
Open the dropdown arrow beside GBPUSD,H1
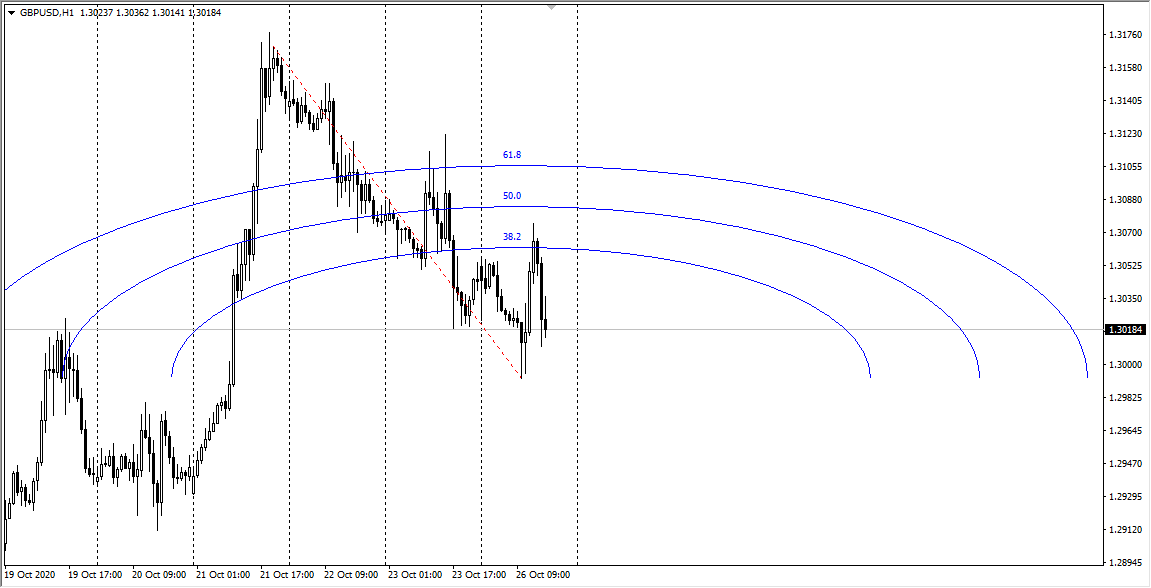coord(11,12)
